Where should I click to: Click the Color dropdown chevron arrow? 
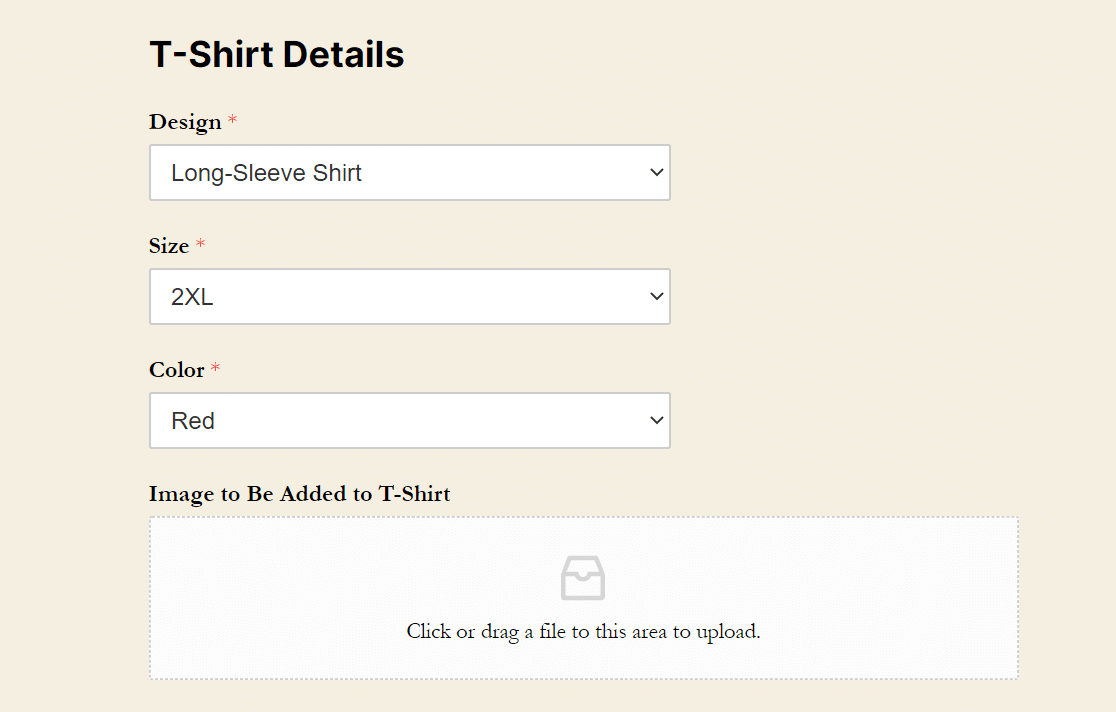pos(656,420)
